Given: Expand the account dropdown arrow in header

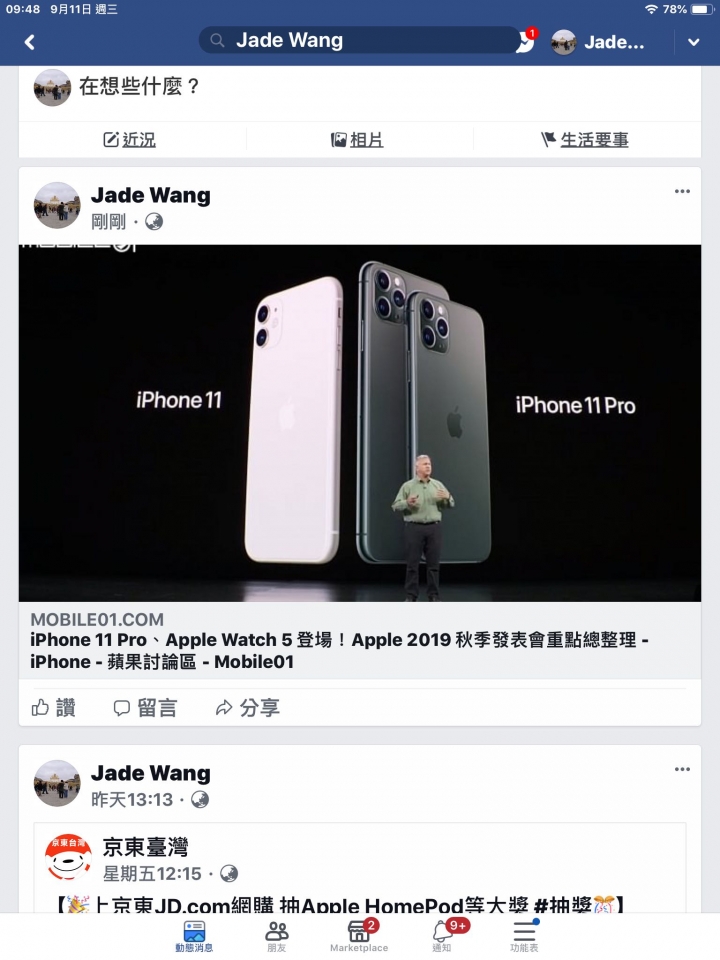Looking at the screenshot, I should coord(694,42).
